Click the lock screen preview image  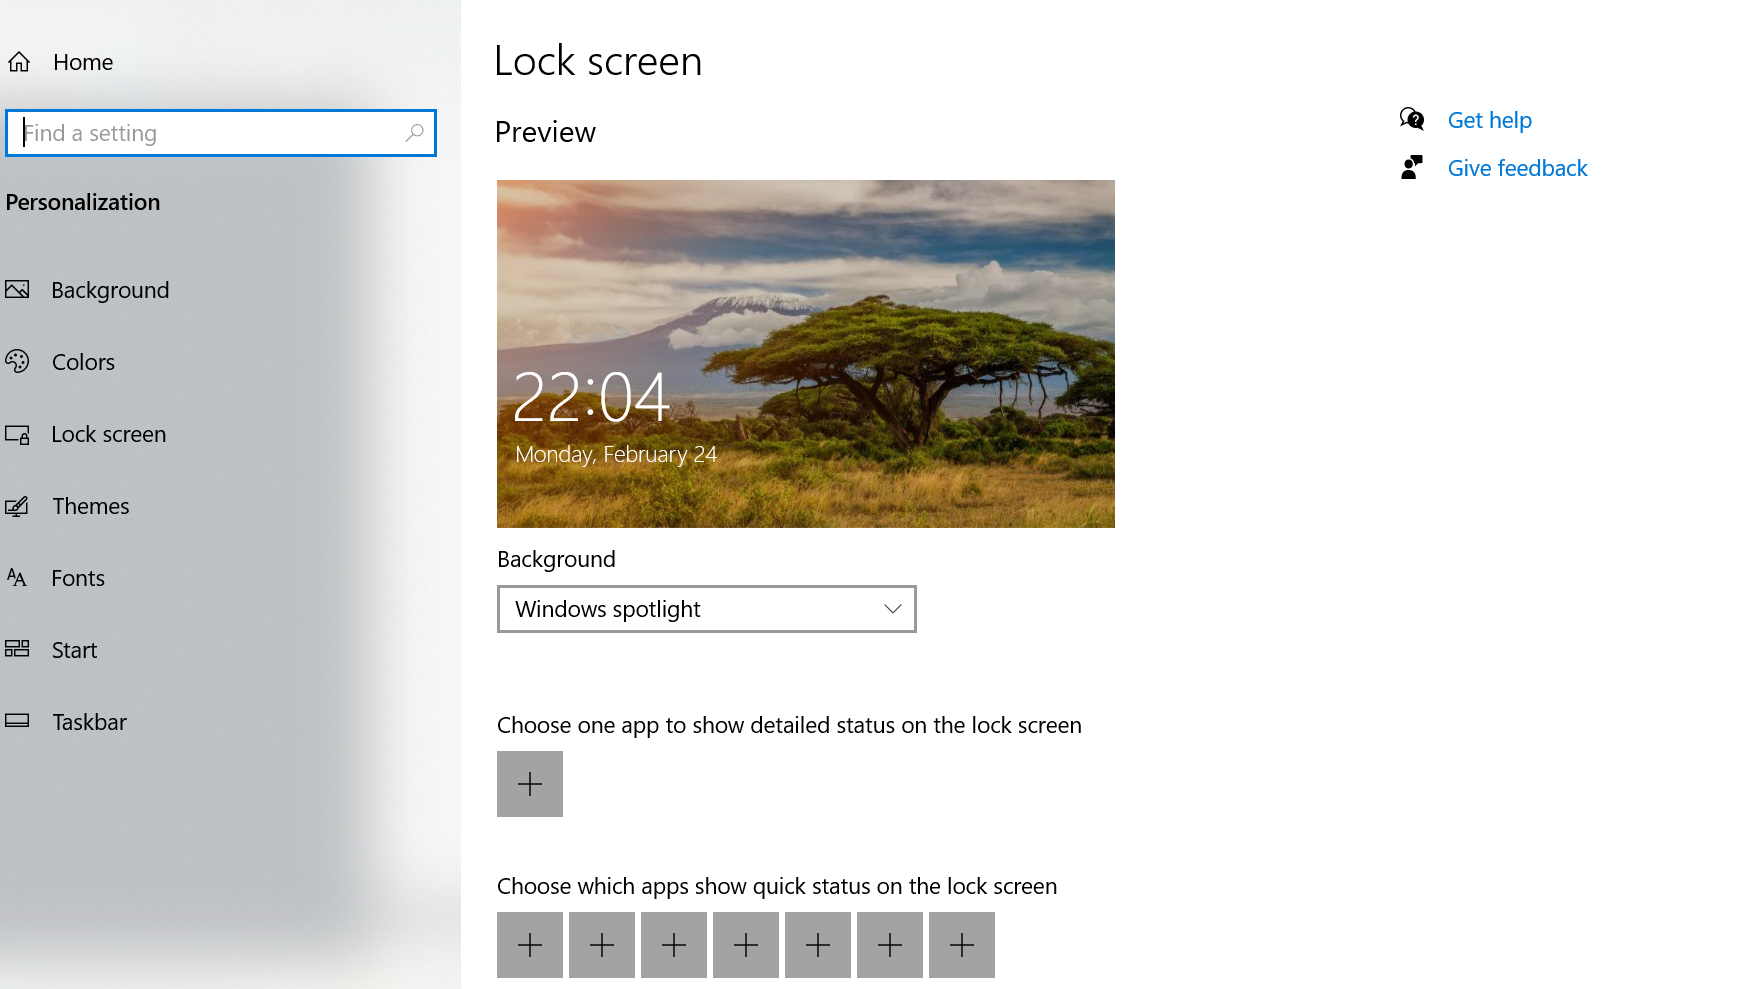coord(805,354)
